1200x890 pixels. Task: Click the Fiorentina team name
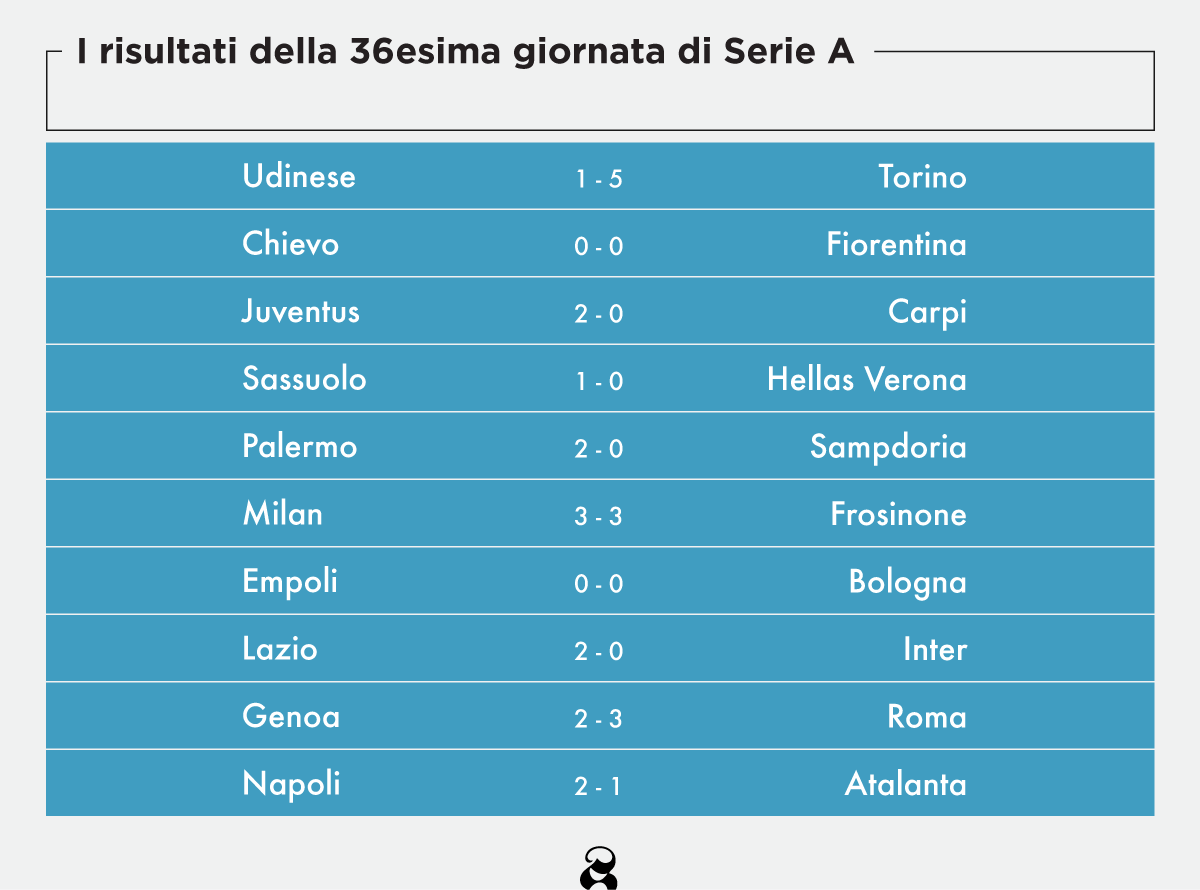tap(896, 244)
